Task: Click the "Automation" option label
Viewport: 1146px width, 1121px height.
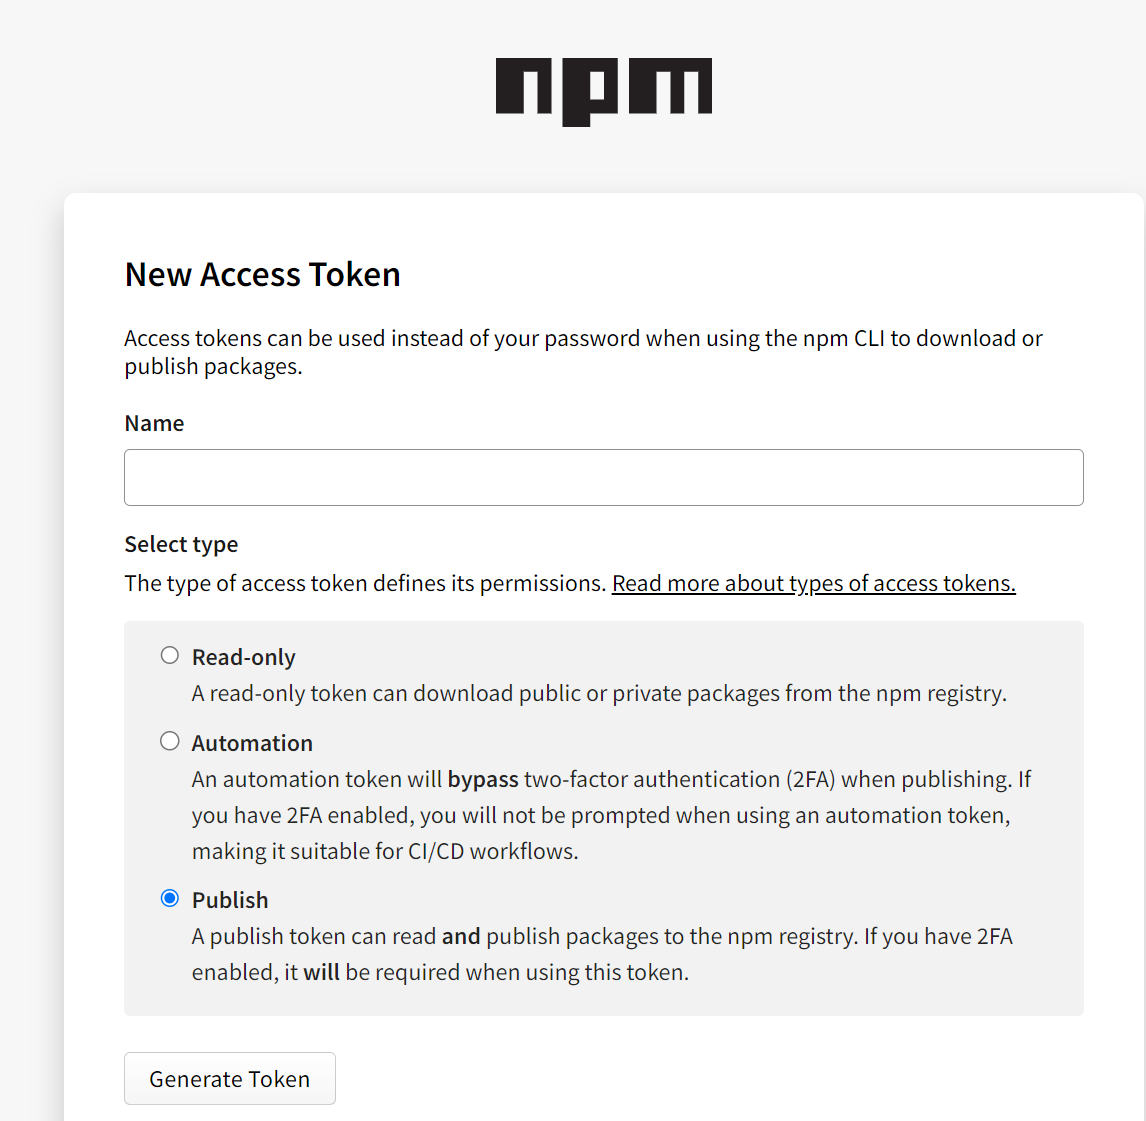Action: point(252,743)
